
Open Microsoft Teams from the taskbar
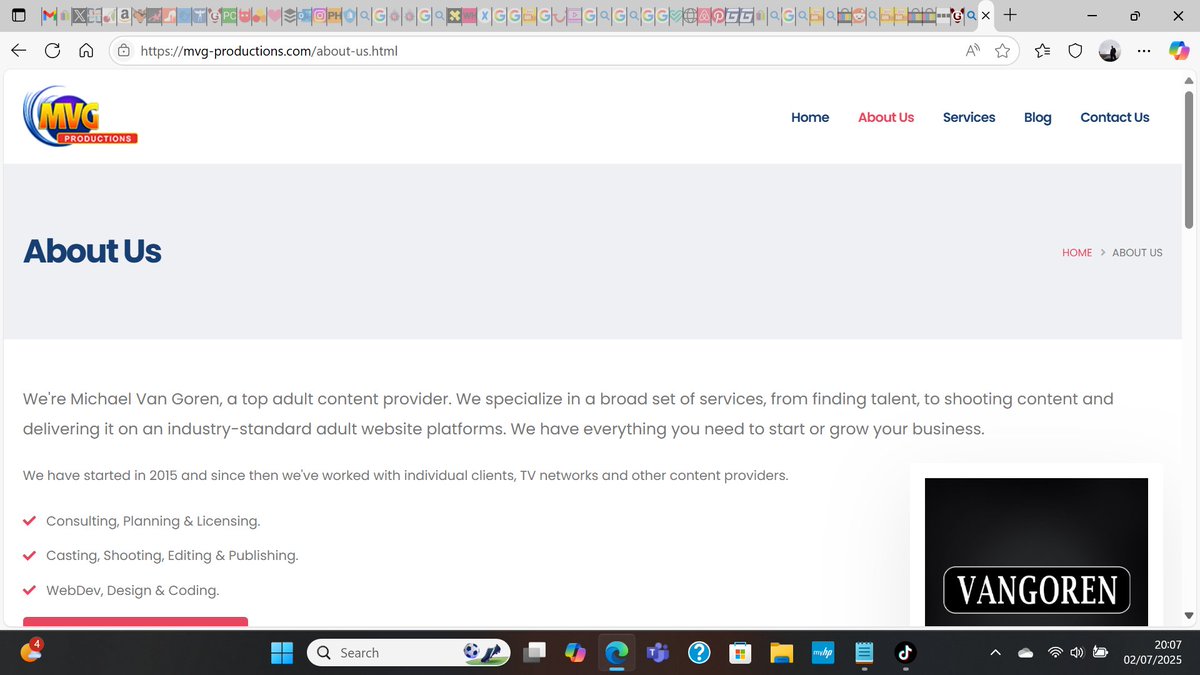(x=657, y=653)
